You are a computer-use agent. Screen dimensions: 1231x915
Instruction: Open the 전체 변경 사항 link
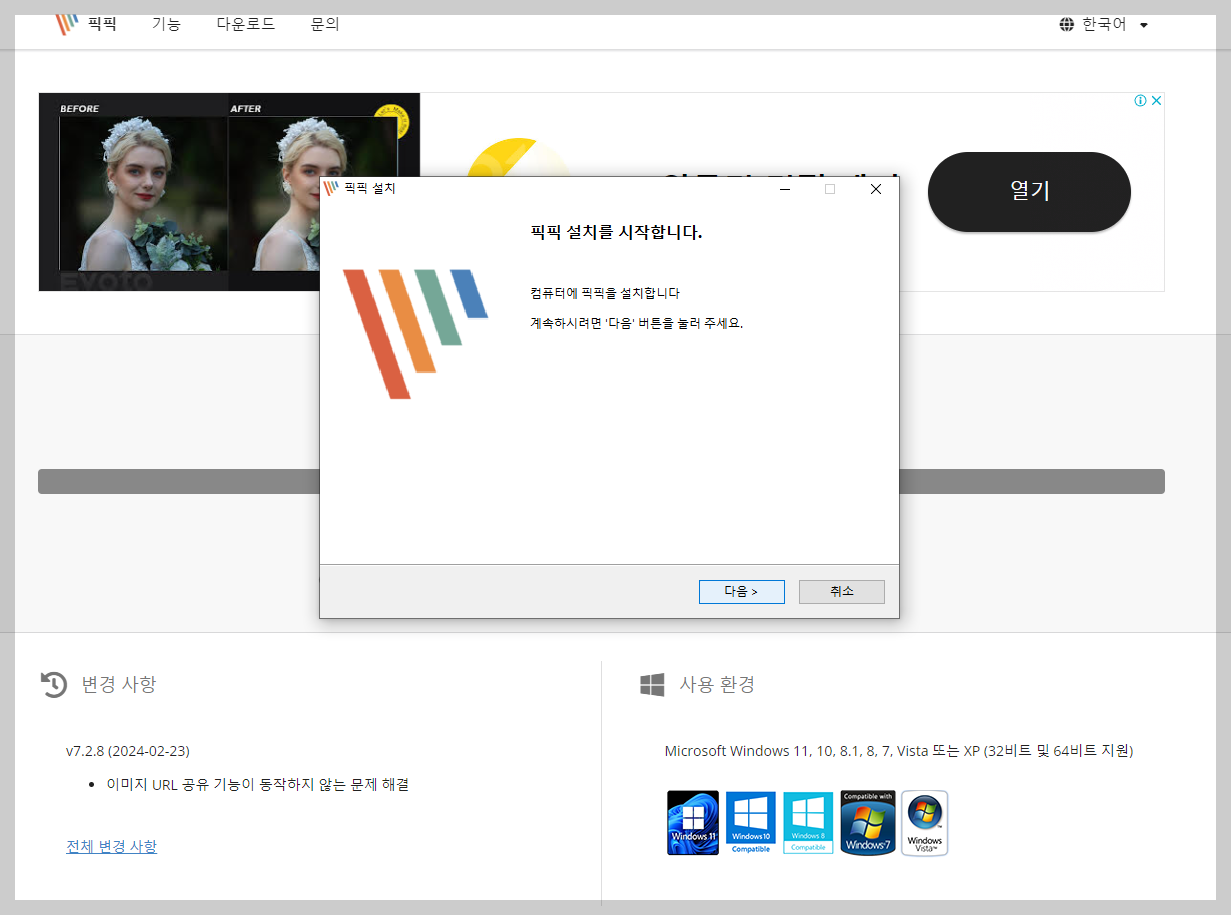click(x=111, y=845)
